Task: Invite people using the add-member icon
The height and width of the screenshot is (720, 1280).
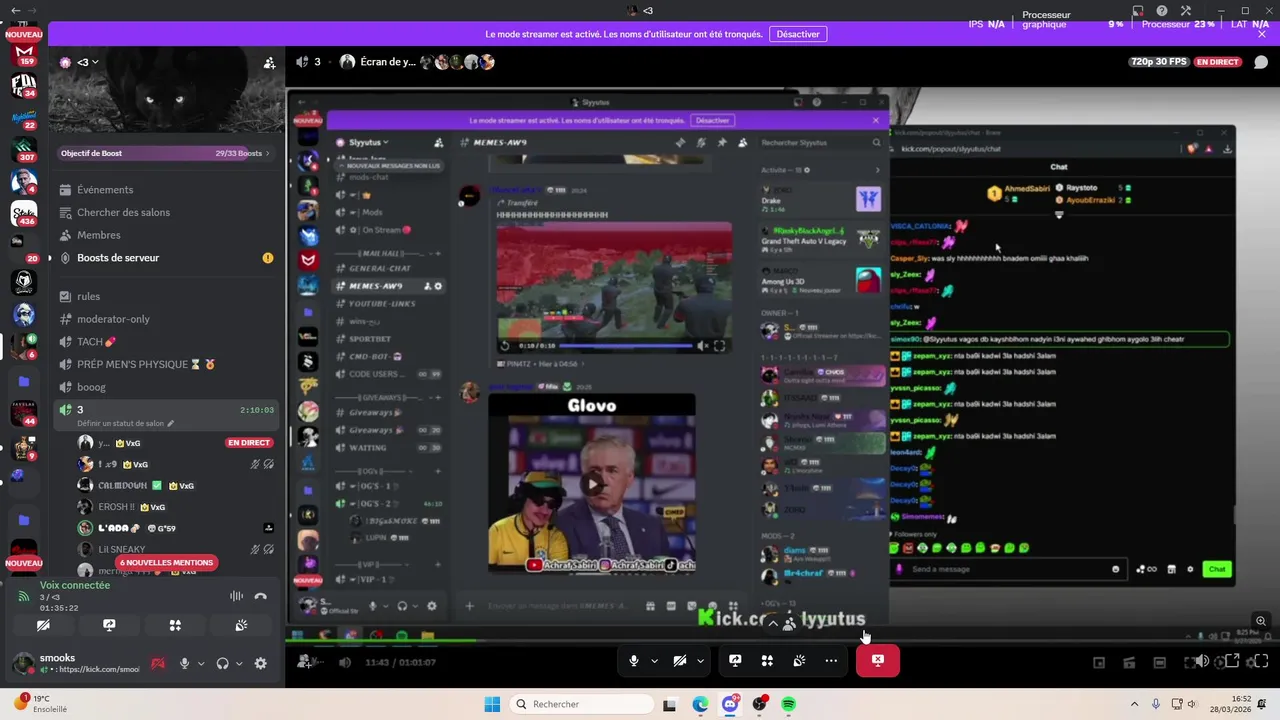Action: 269,62
